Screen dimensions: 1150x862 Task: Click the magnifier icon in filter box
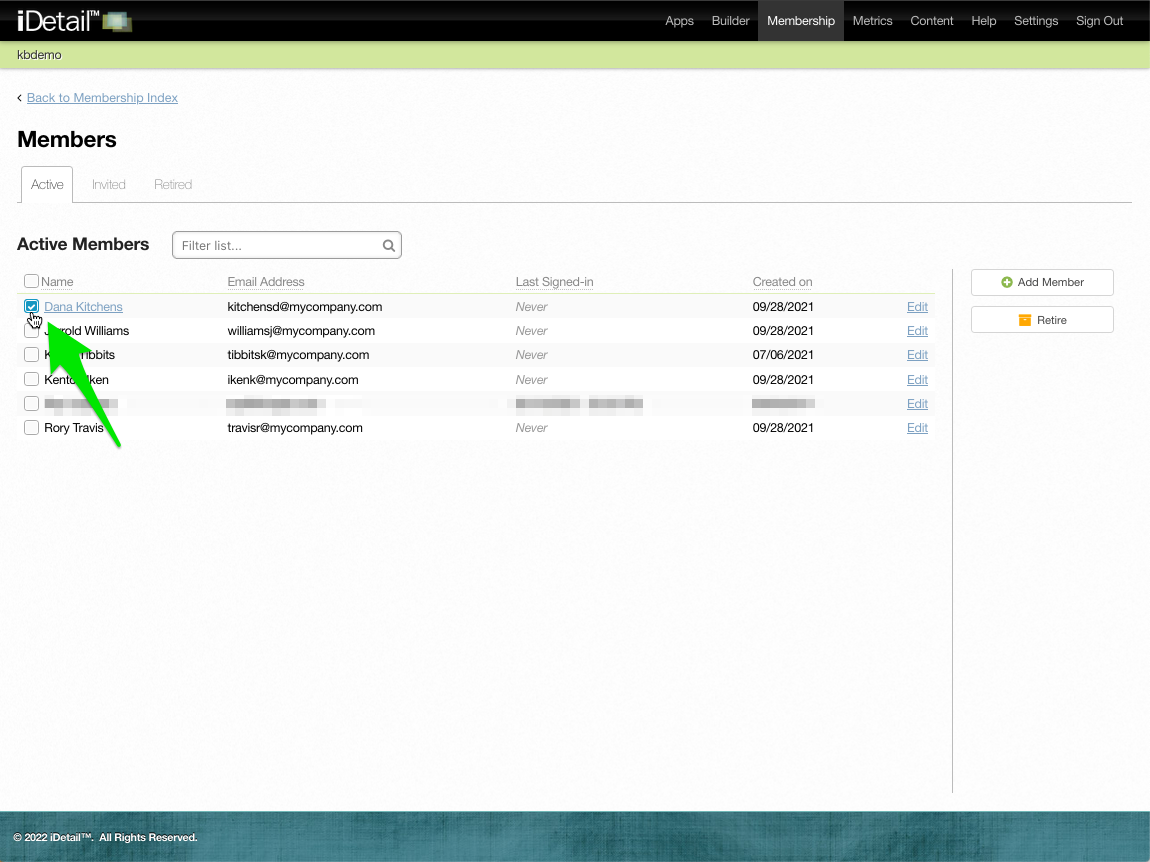(389, 246)
